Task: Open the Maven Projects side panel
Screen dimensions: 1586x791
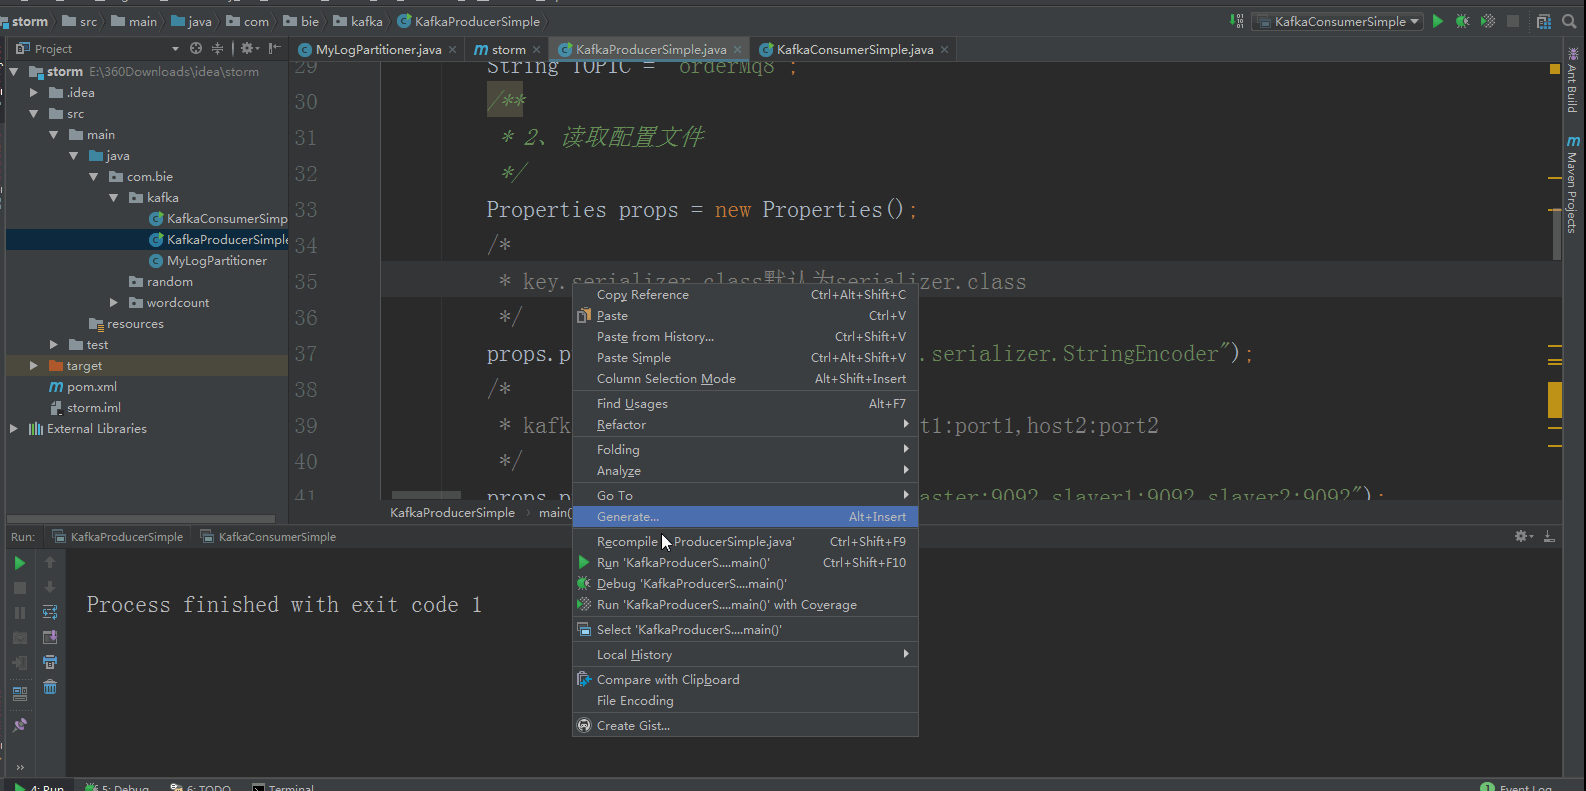Action: tap(1572, 185)
